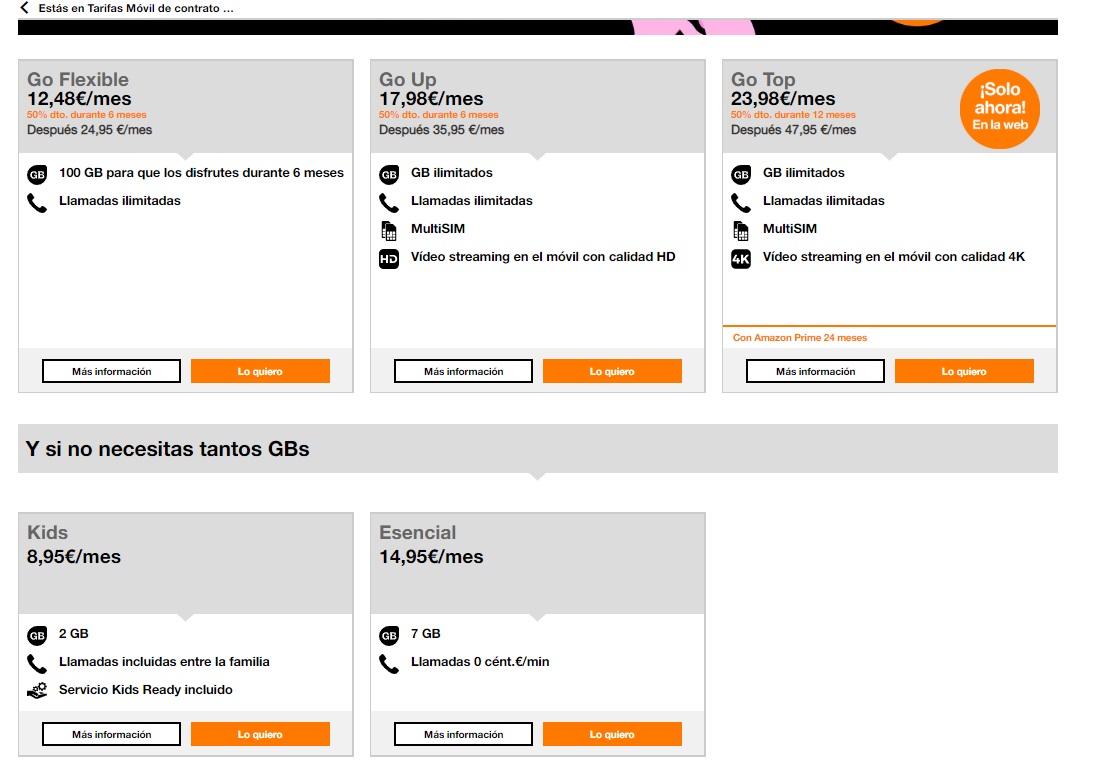The height and width of the screenshot is (781, 1108).
Task: Choose 'Lo quiero' for Go Flexible
Action: [260, 371]
